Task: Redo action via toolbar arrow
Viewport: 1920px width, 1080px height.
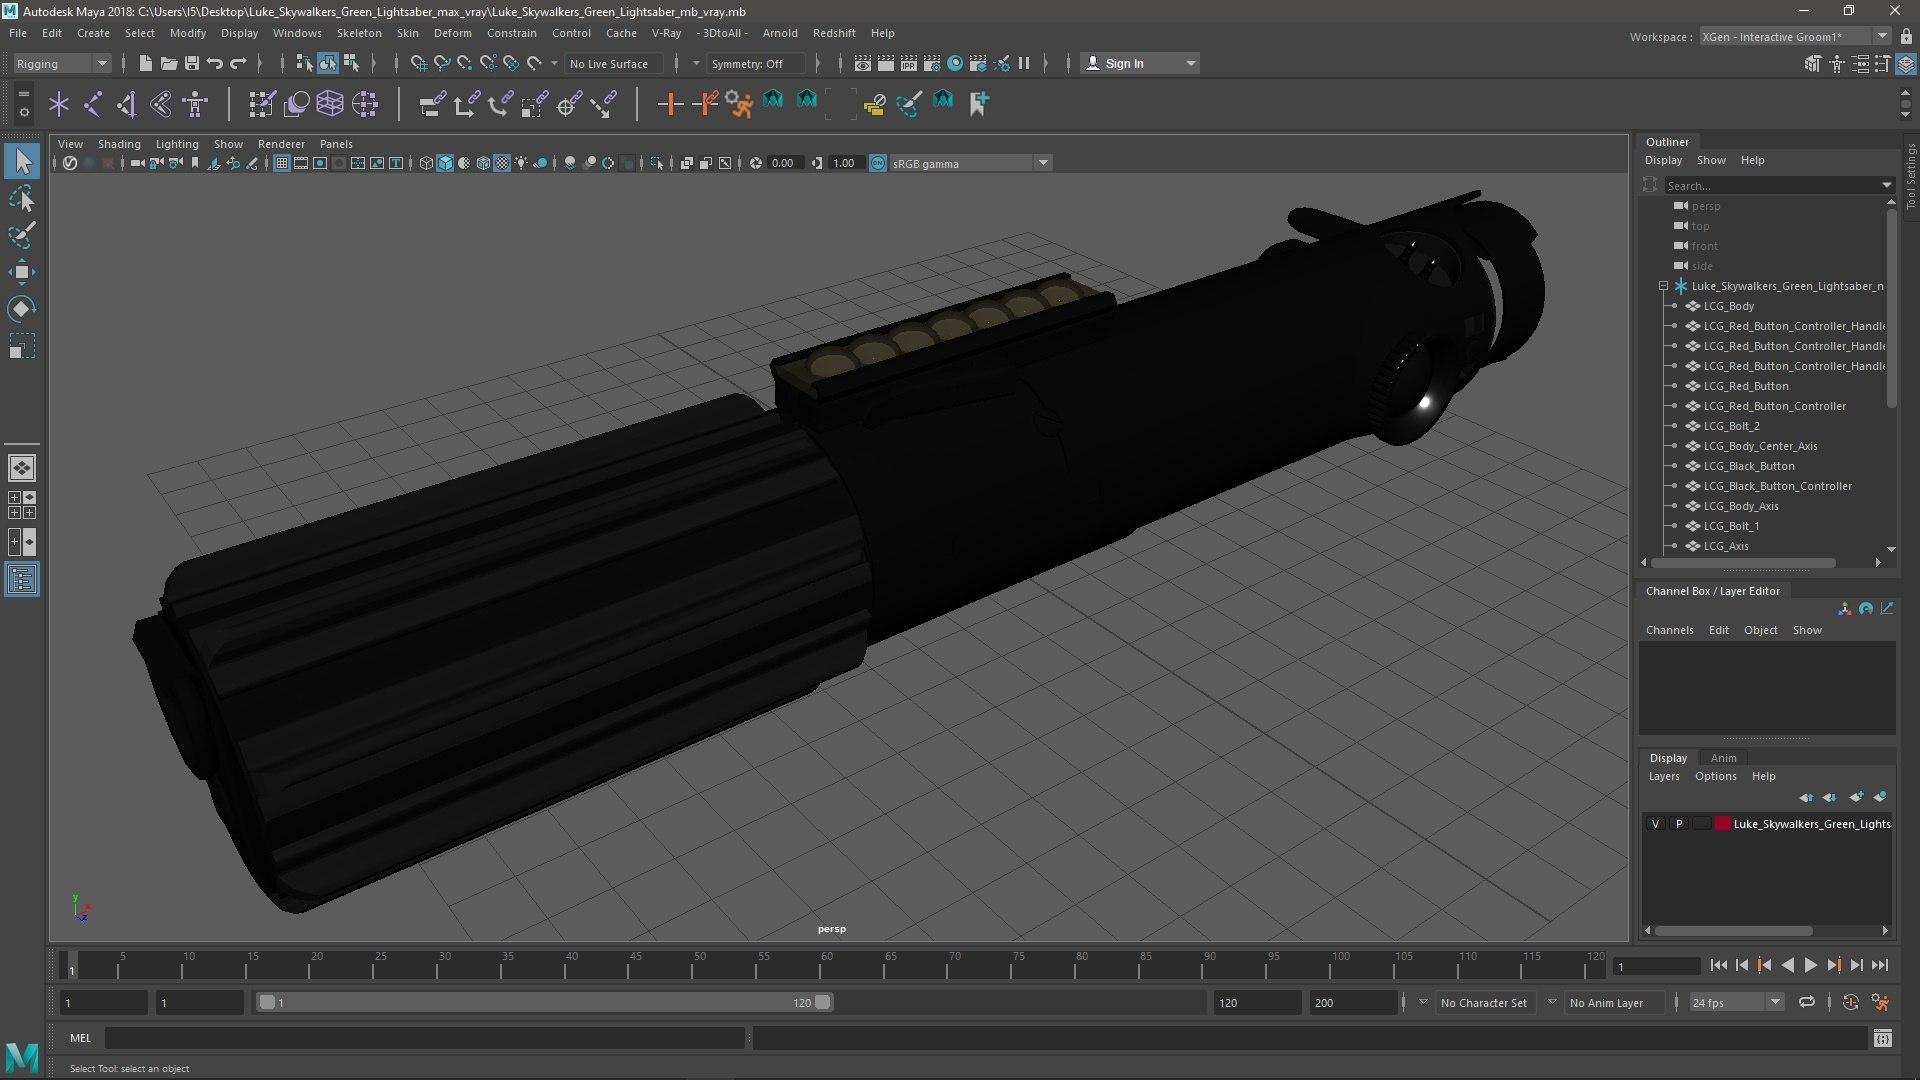Action: click(x=238, y=63)
